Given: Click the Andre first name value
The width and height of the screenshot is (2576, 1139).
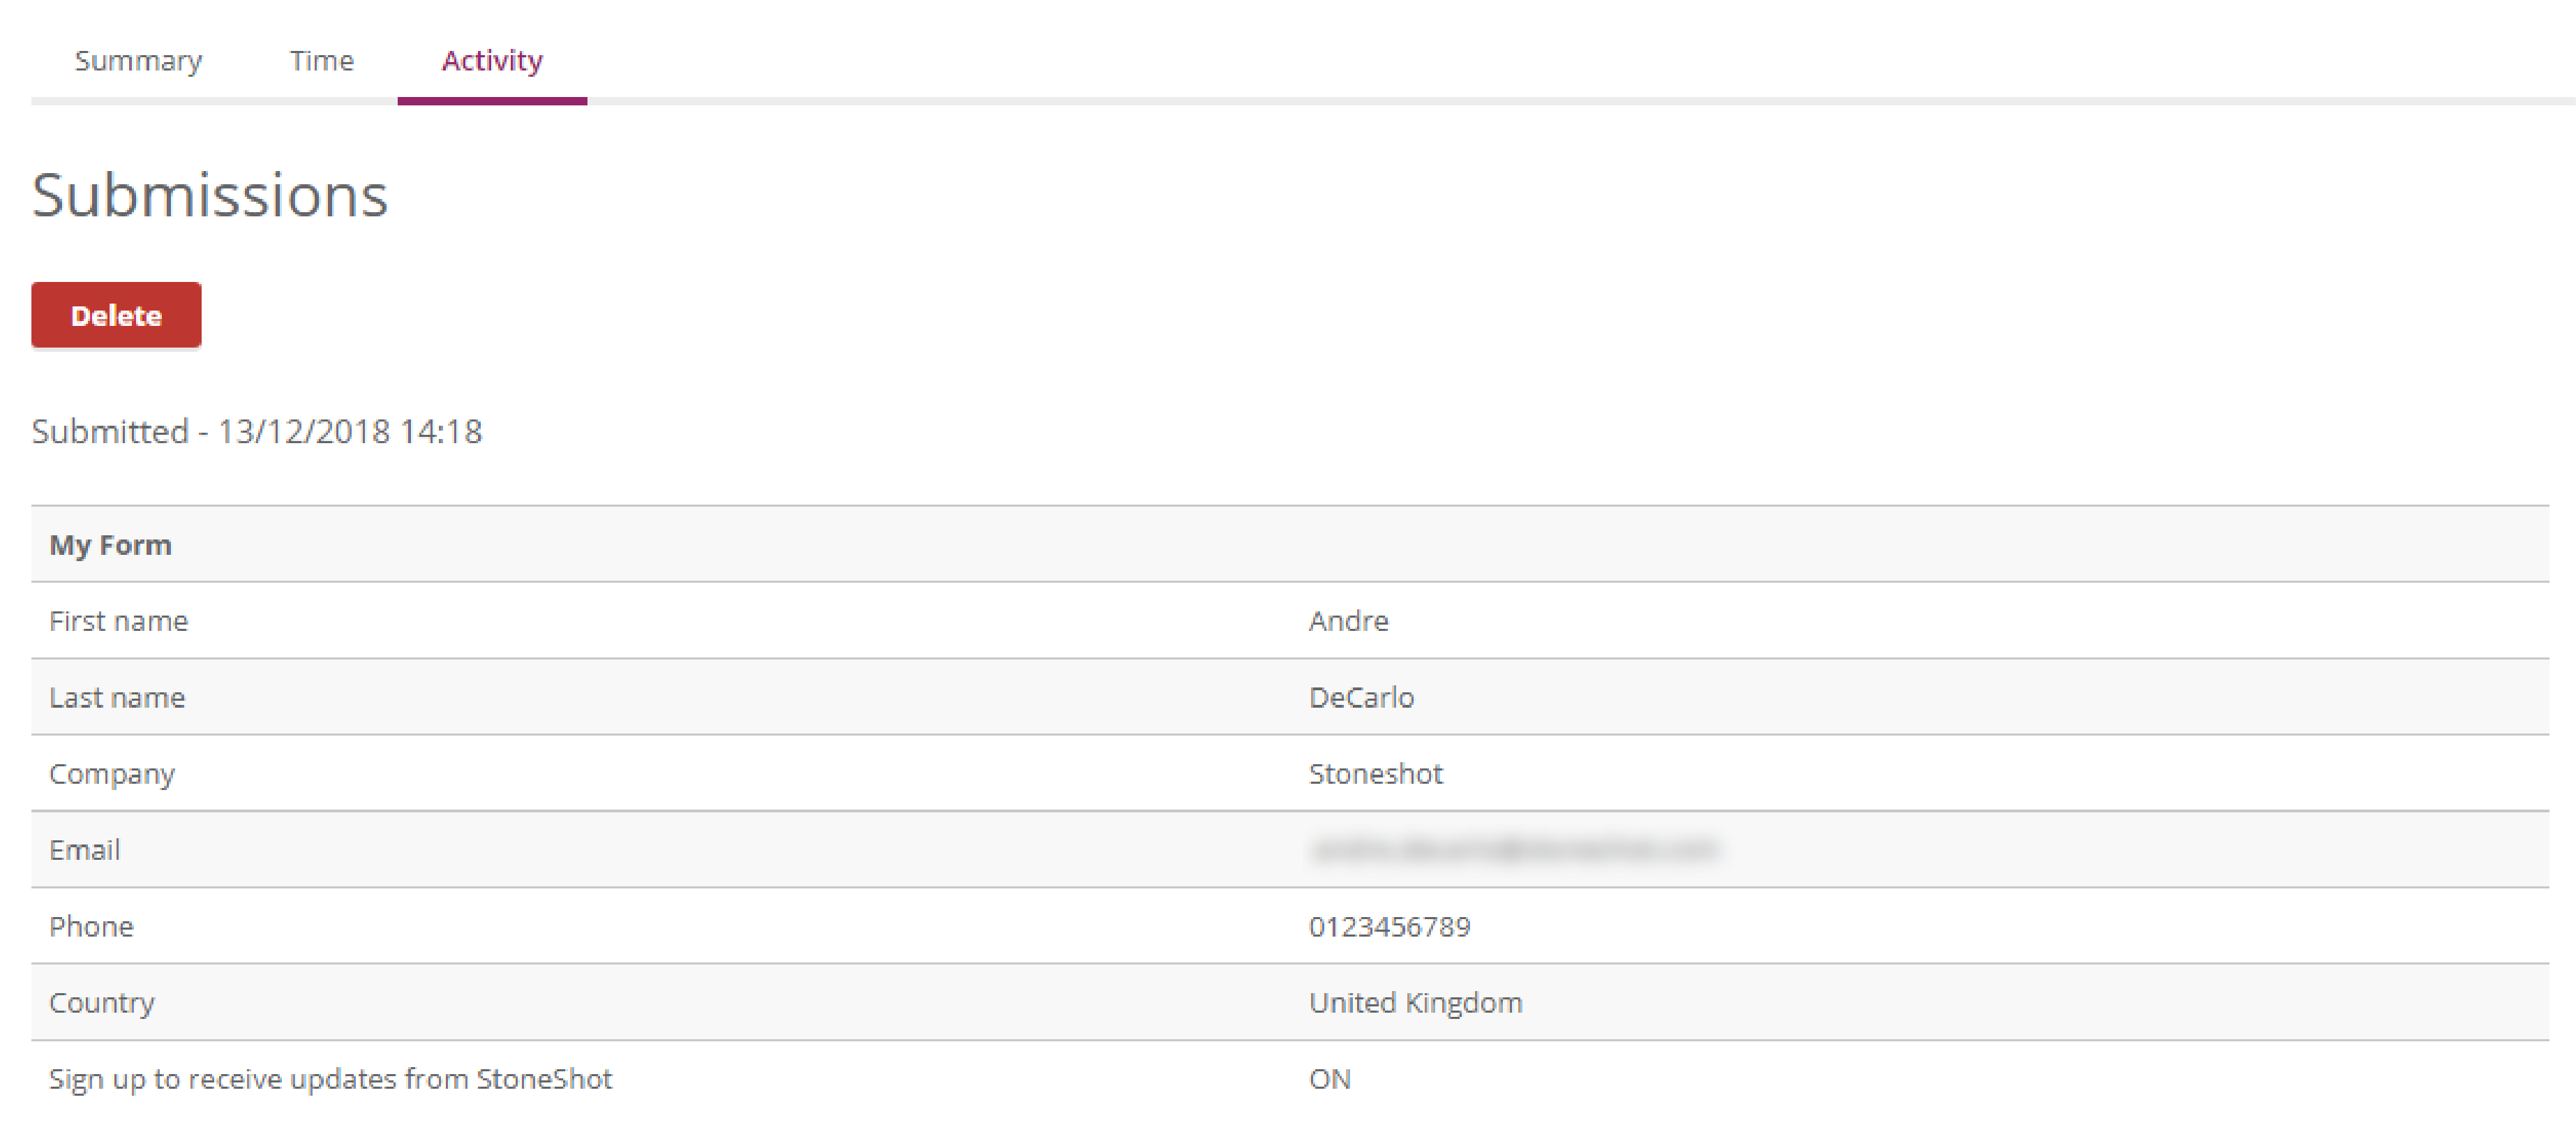Looking at the screenshot, I should [1348, 621].
